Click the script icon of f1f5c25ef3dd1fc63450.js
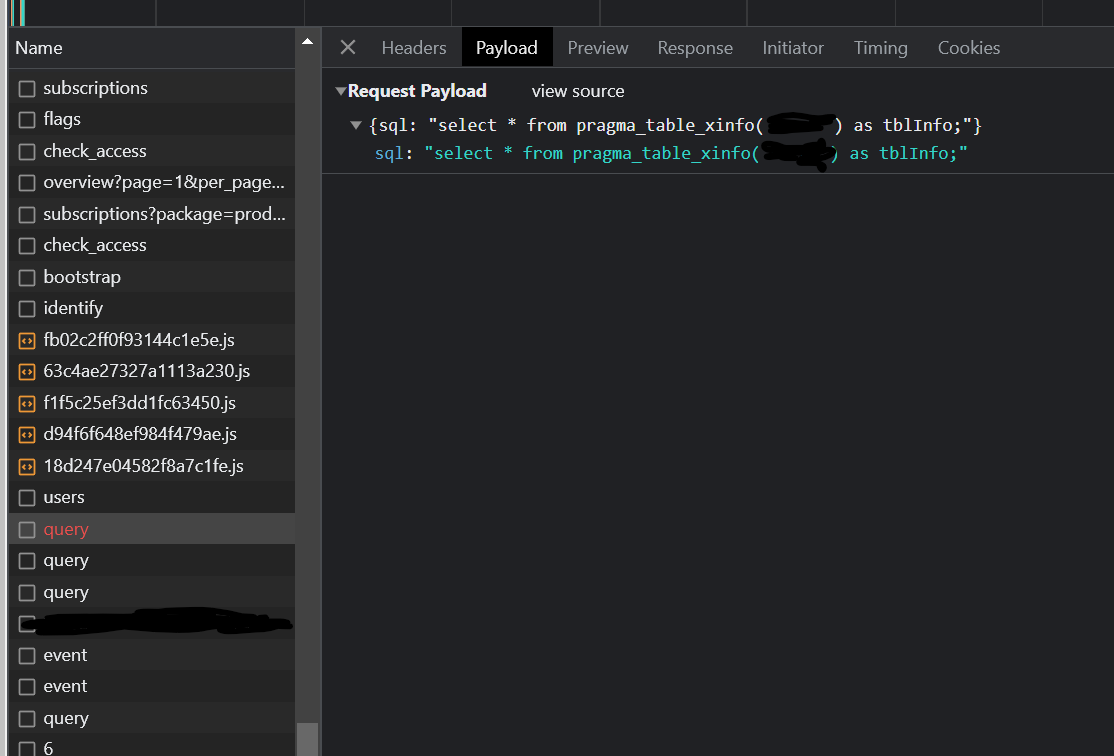The image size is (1114, 756). pos(27,404)
